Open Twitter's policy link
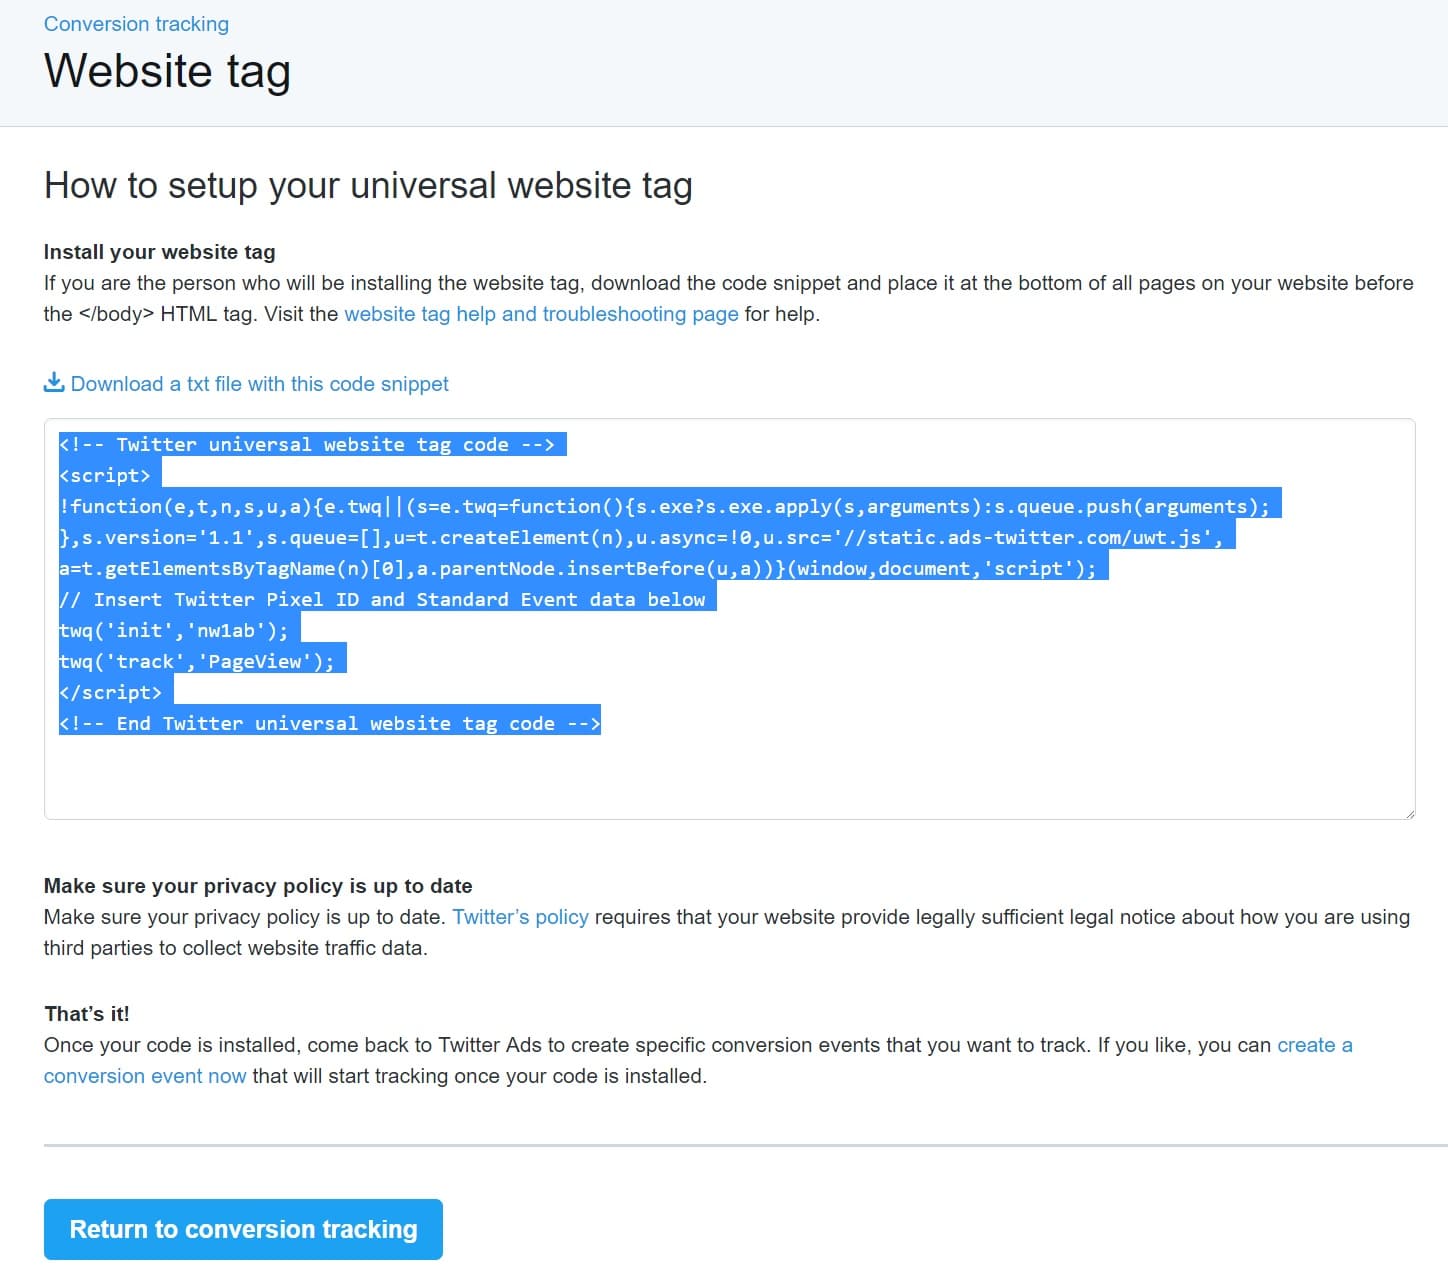 tap(520, 916)
